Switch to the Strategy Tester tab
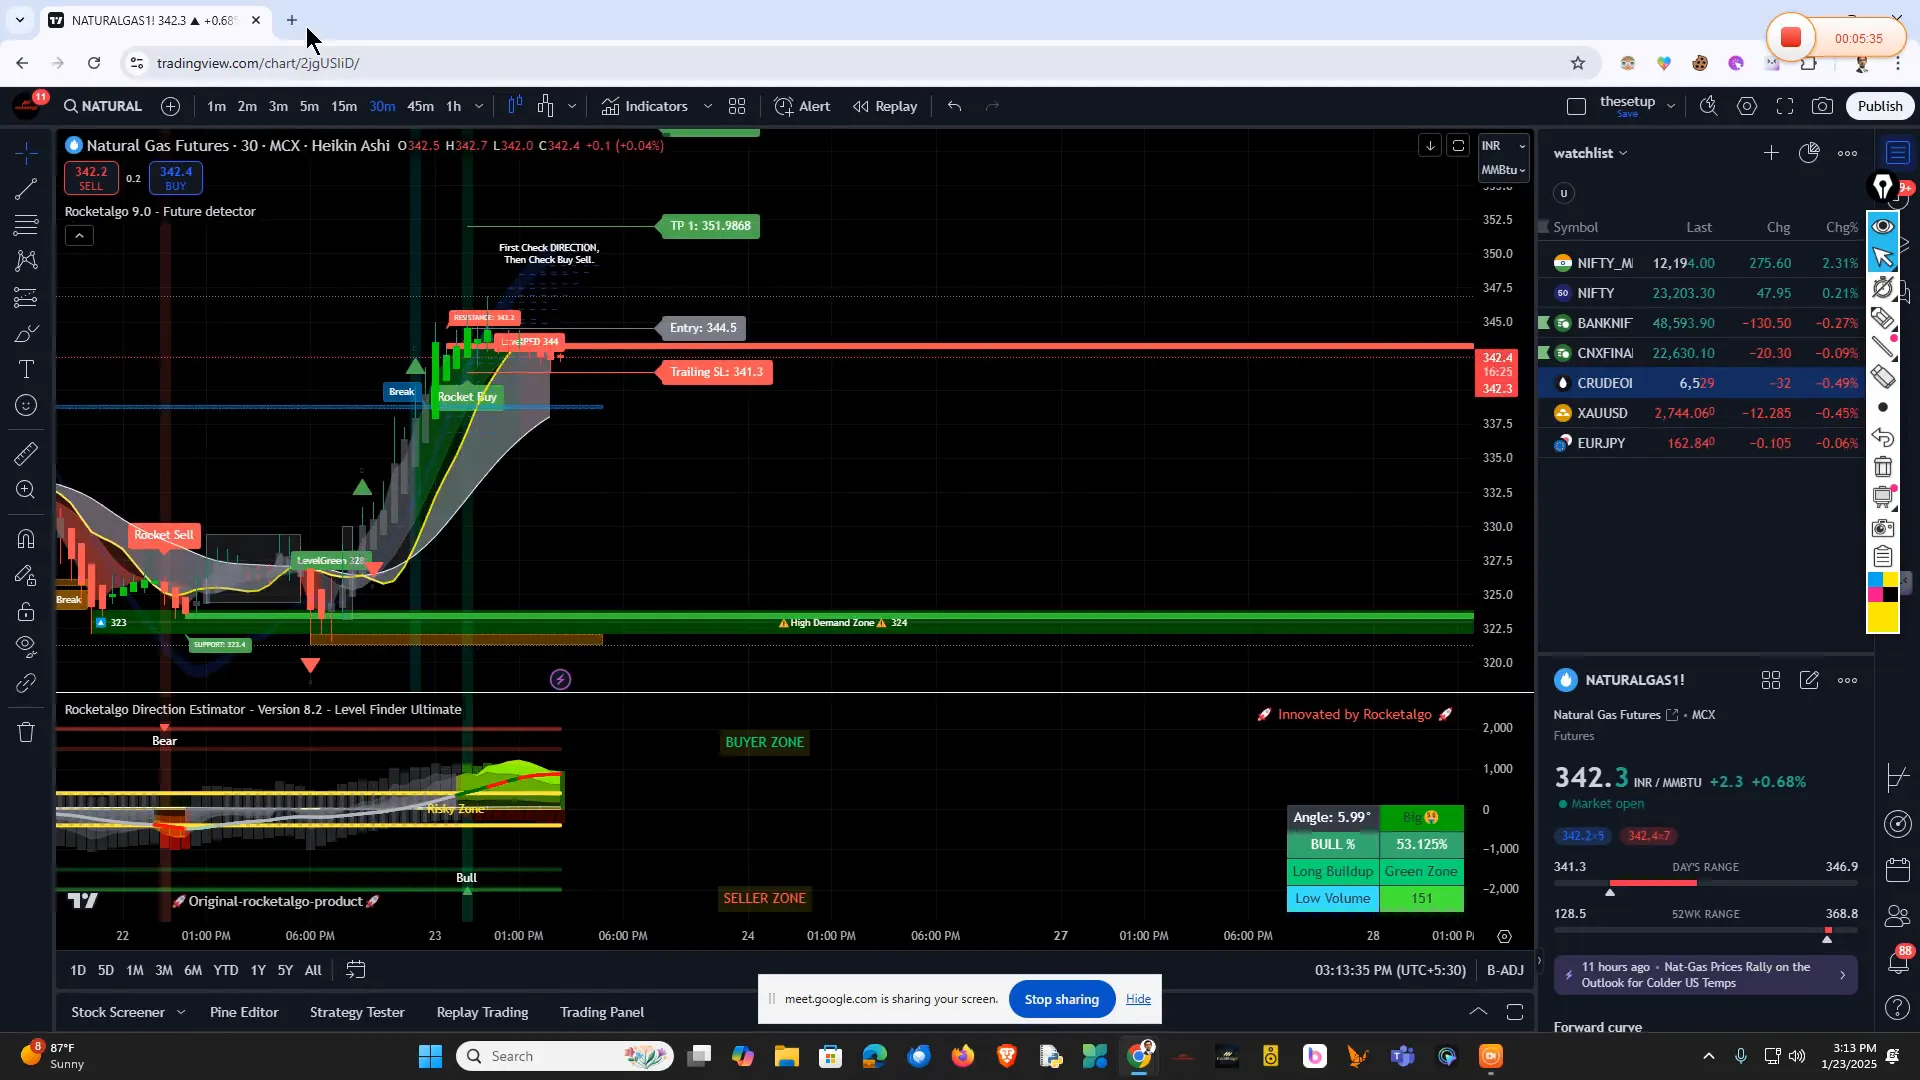 [357, 1011]
